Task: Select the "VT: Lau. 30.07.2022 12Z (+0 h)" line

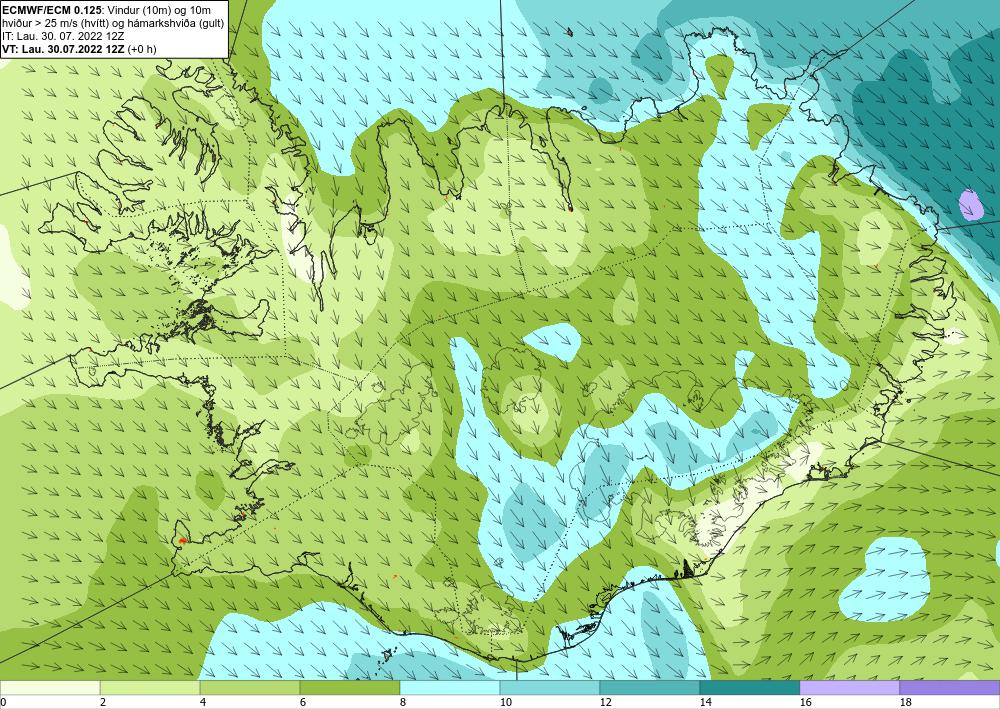Action: (79, 49)
